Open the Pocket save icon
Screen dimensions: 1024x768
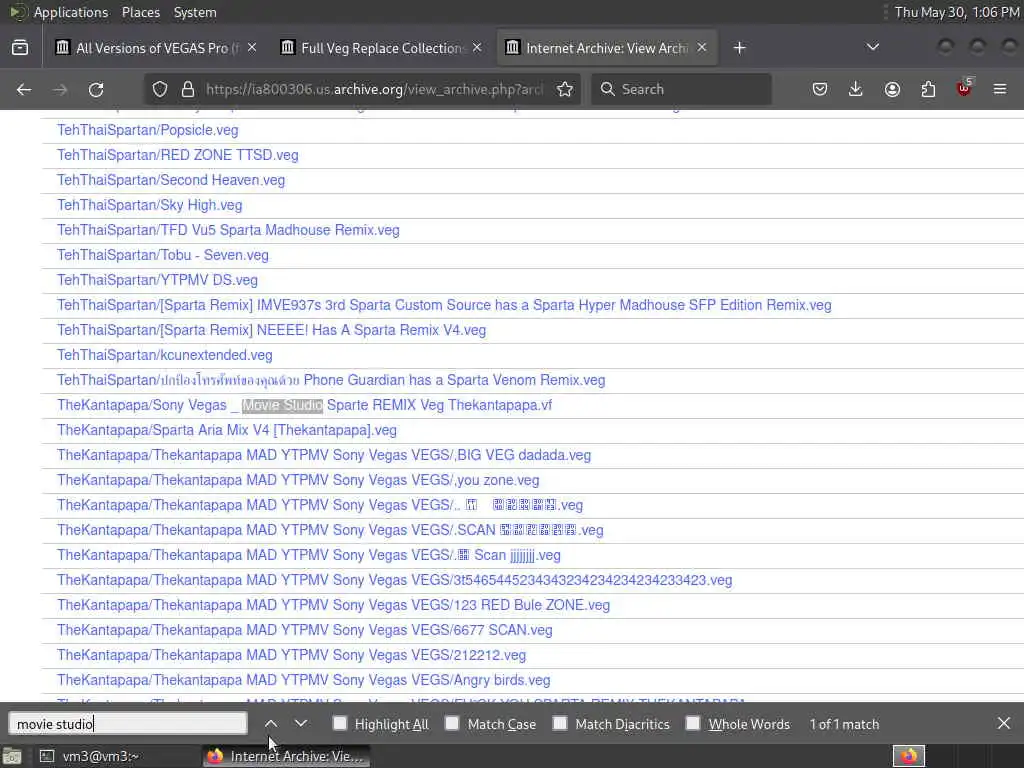pos(820,89)
